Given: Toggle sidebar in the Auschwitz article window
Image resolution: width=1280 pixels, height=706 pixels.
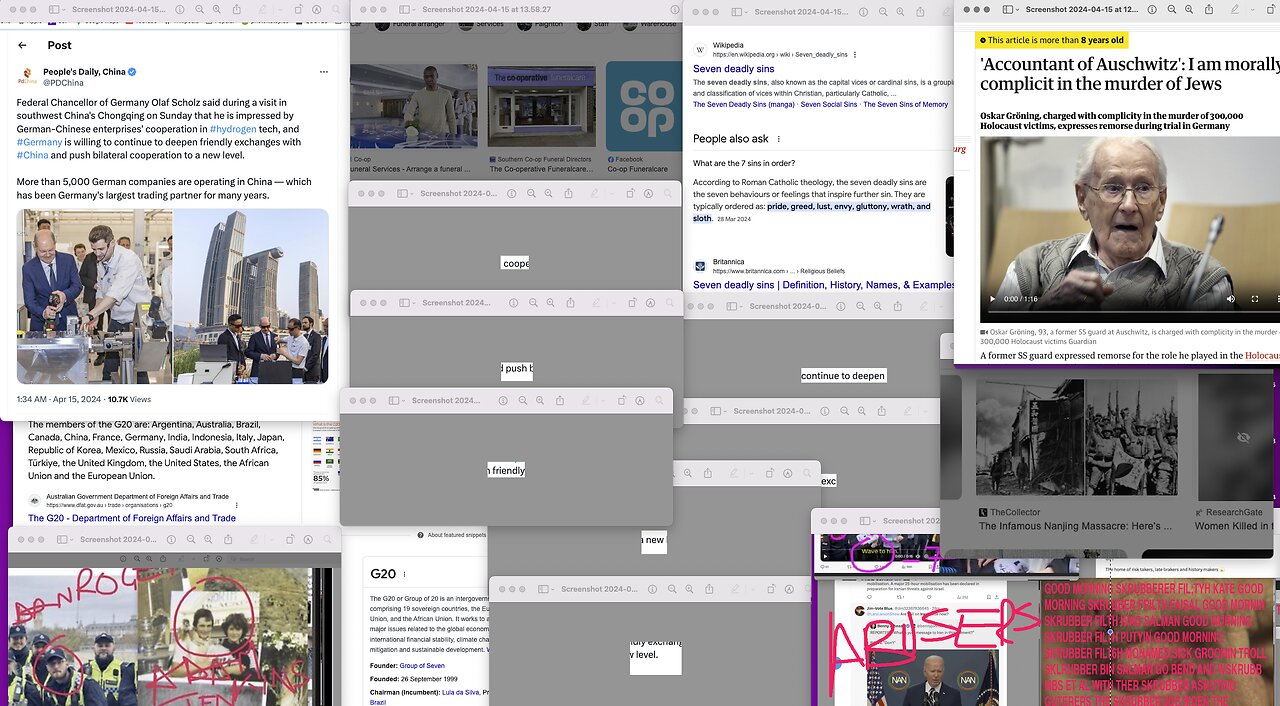Looking at the screenshot, I should [x=1007, y=10].
